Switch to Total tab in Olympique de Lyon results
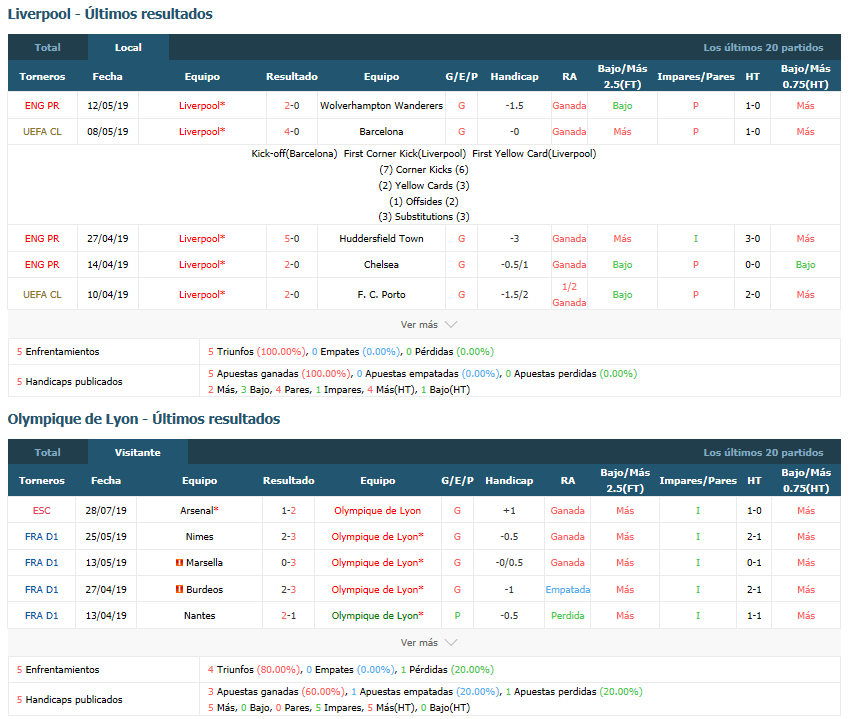 pyautogui.click(x=48, y=452)
